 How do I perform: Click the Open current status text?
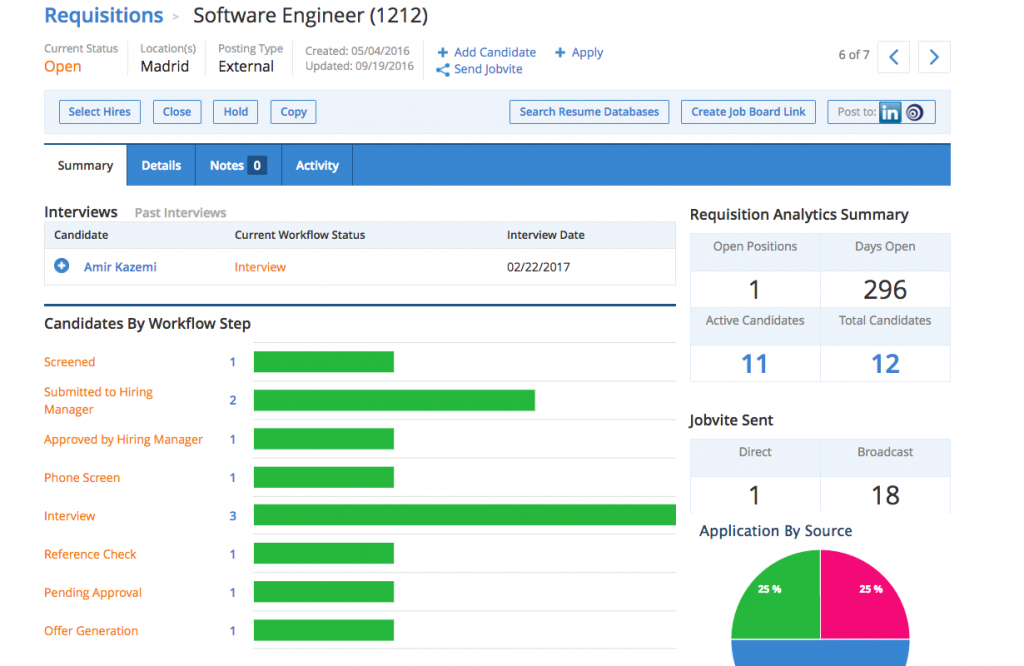[x=63, y=67]
